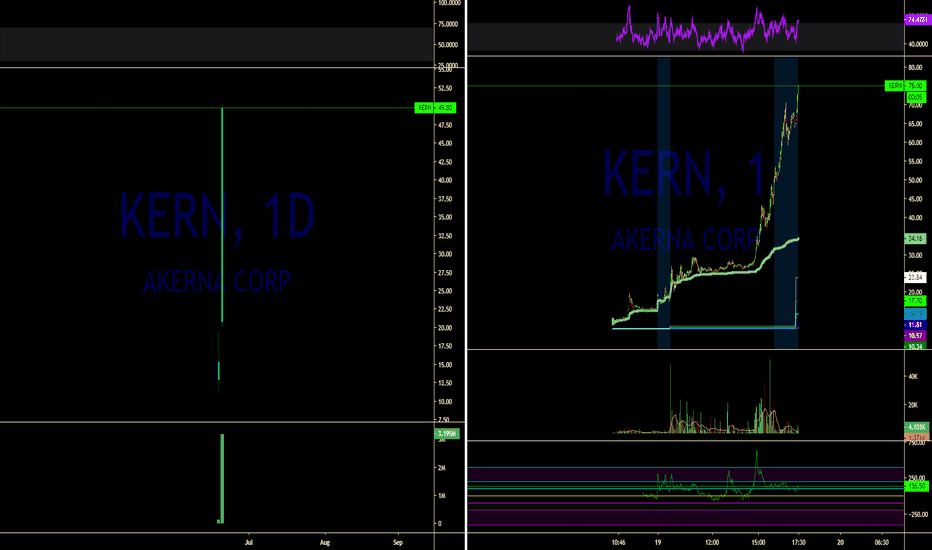Select the 12:00 label on intraday time axis
The image size is (932, 550).
pos(712,542)
